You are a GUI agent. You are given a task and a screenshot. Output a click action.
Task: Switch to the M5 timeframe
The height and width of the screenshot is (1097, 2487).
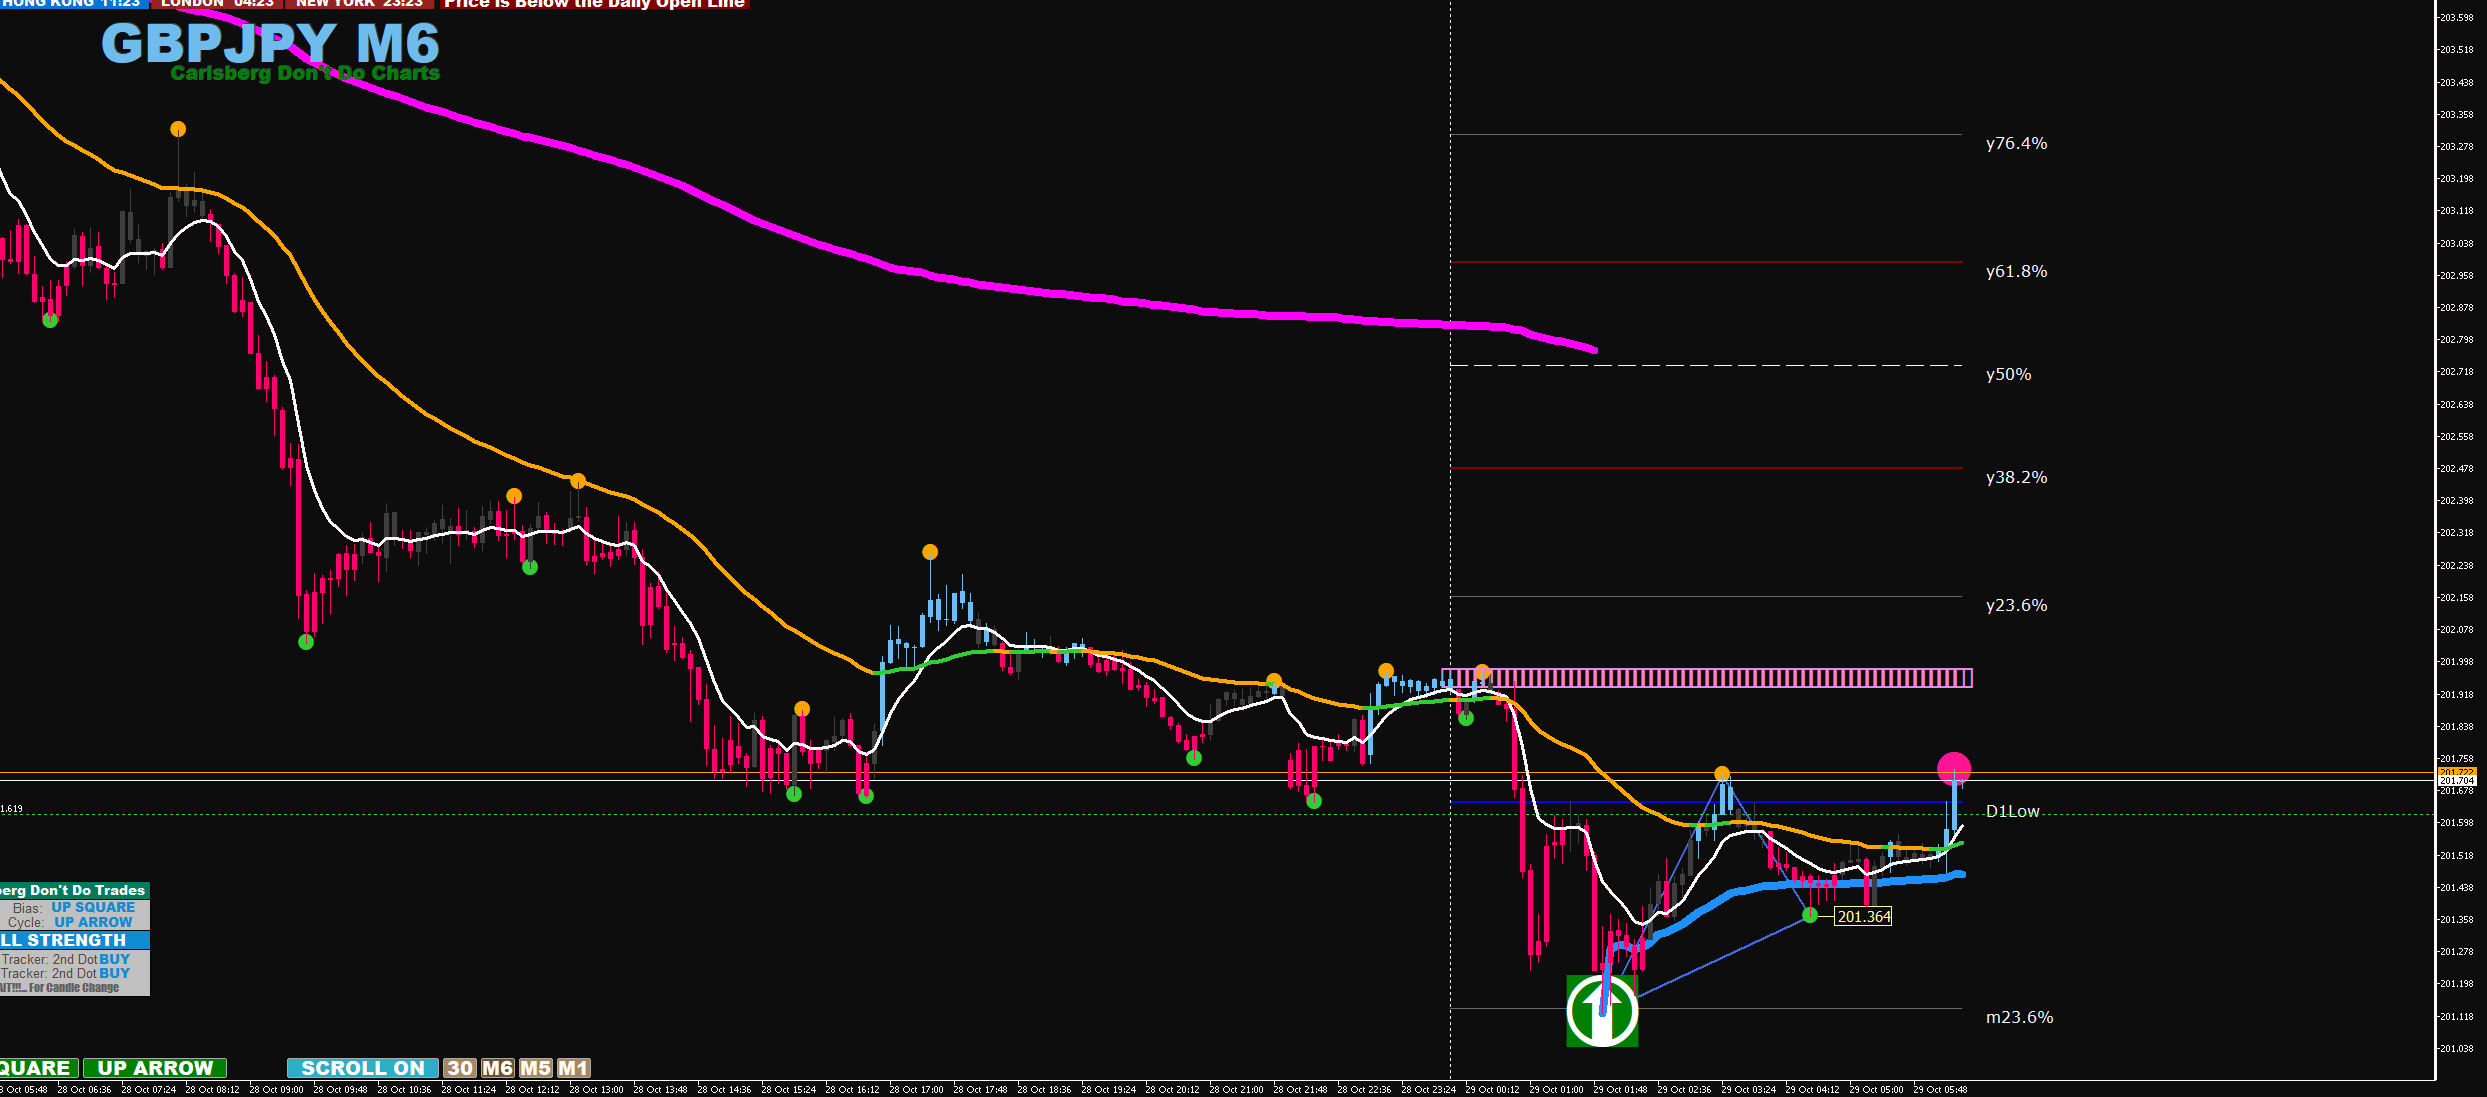[535, 1068]
